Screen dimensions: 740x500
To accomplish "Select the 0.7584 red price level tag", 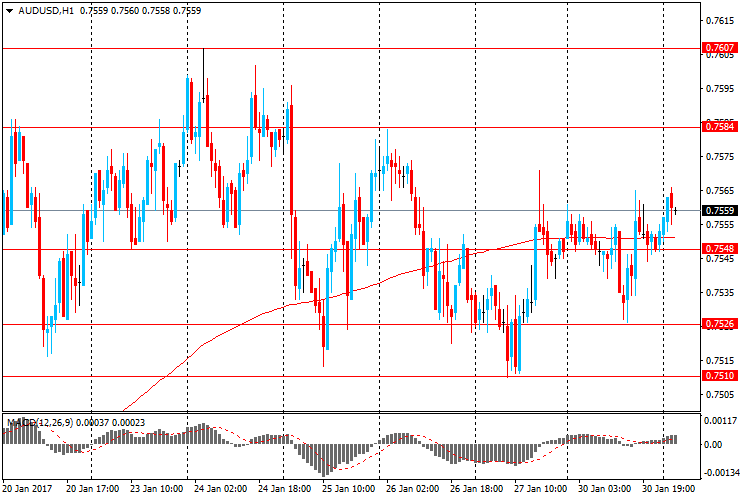I will 720,126.
